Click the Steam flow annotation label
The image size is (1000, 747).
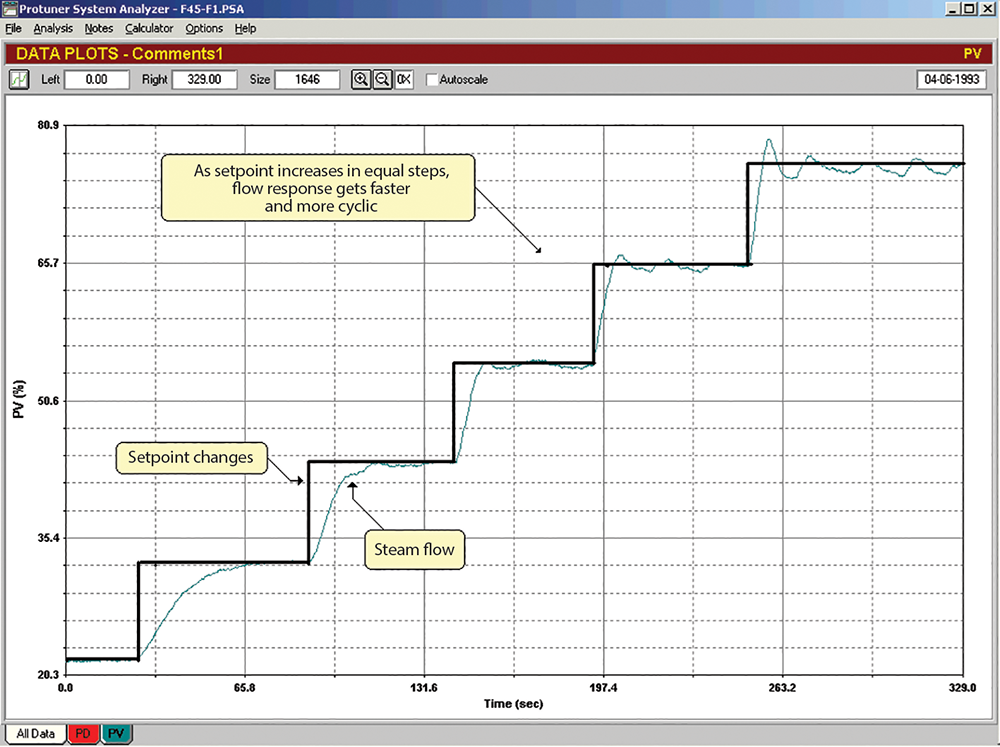414,549
